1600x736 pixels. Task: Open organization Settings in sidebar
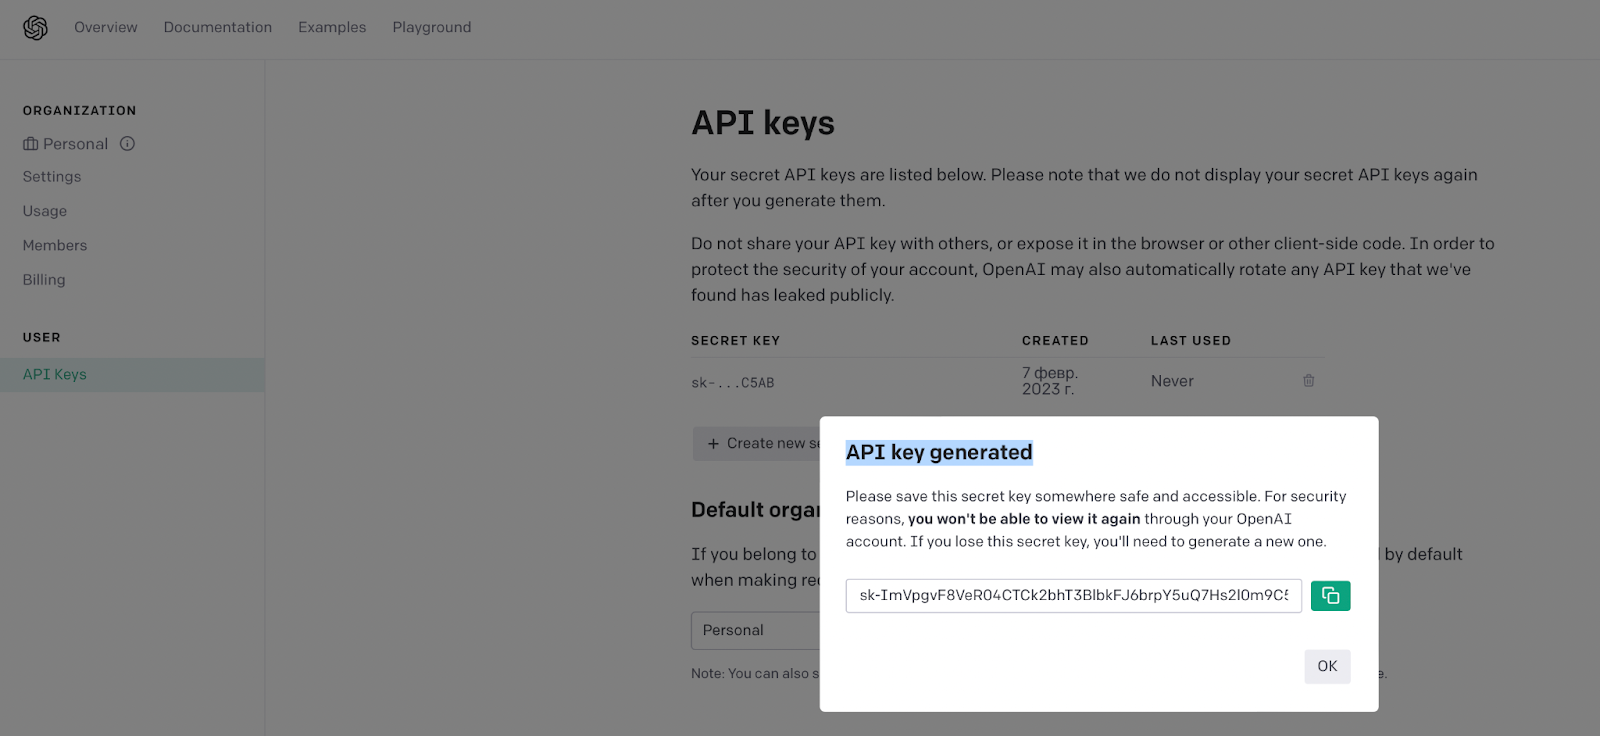coord(52,177)
